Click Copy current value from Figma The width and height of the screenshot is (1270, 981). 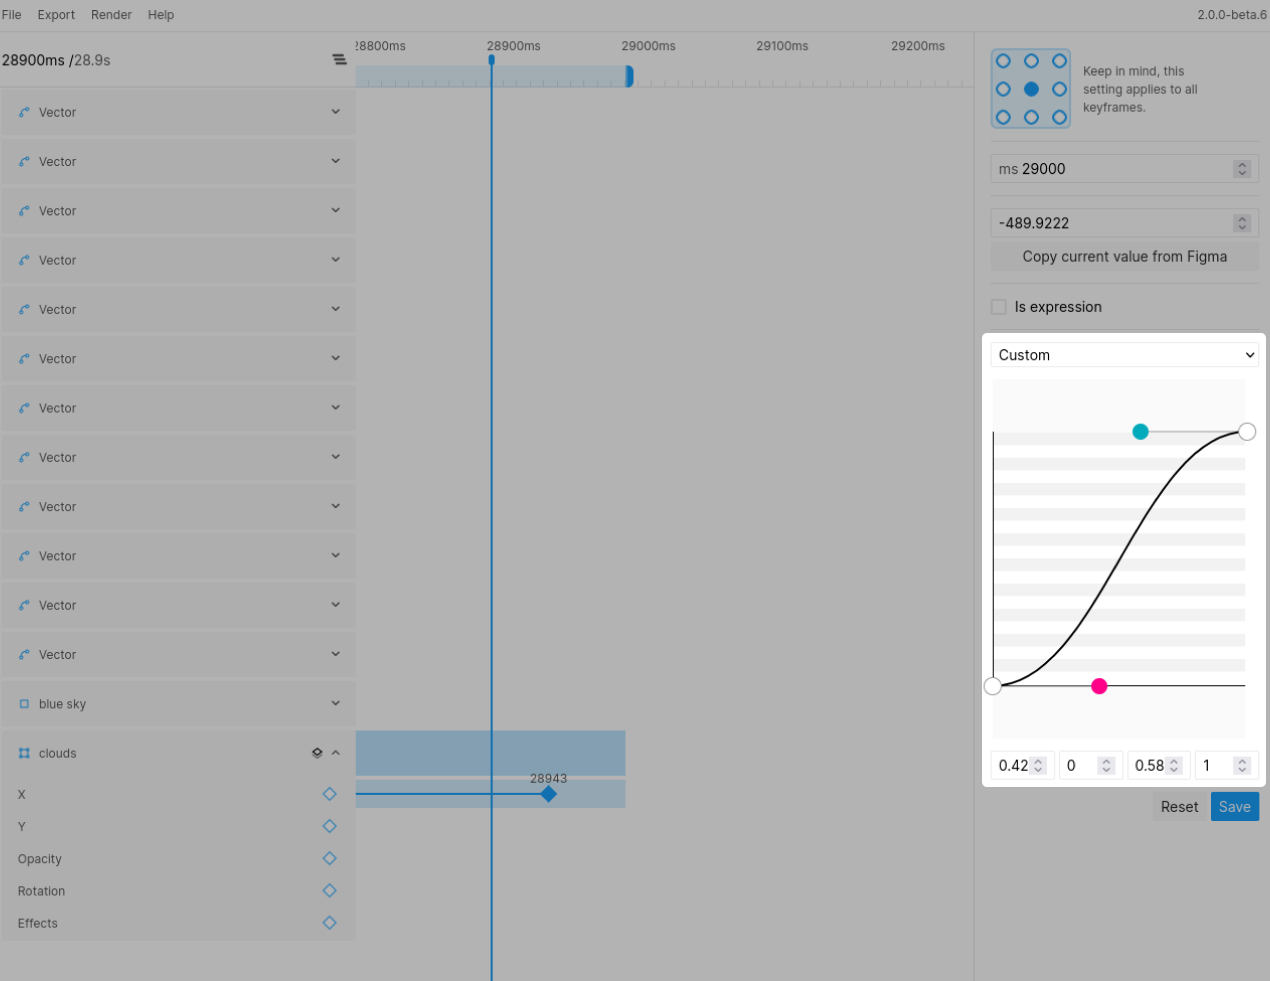pyautogui.click(x=1124, y=257)
